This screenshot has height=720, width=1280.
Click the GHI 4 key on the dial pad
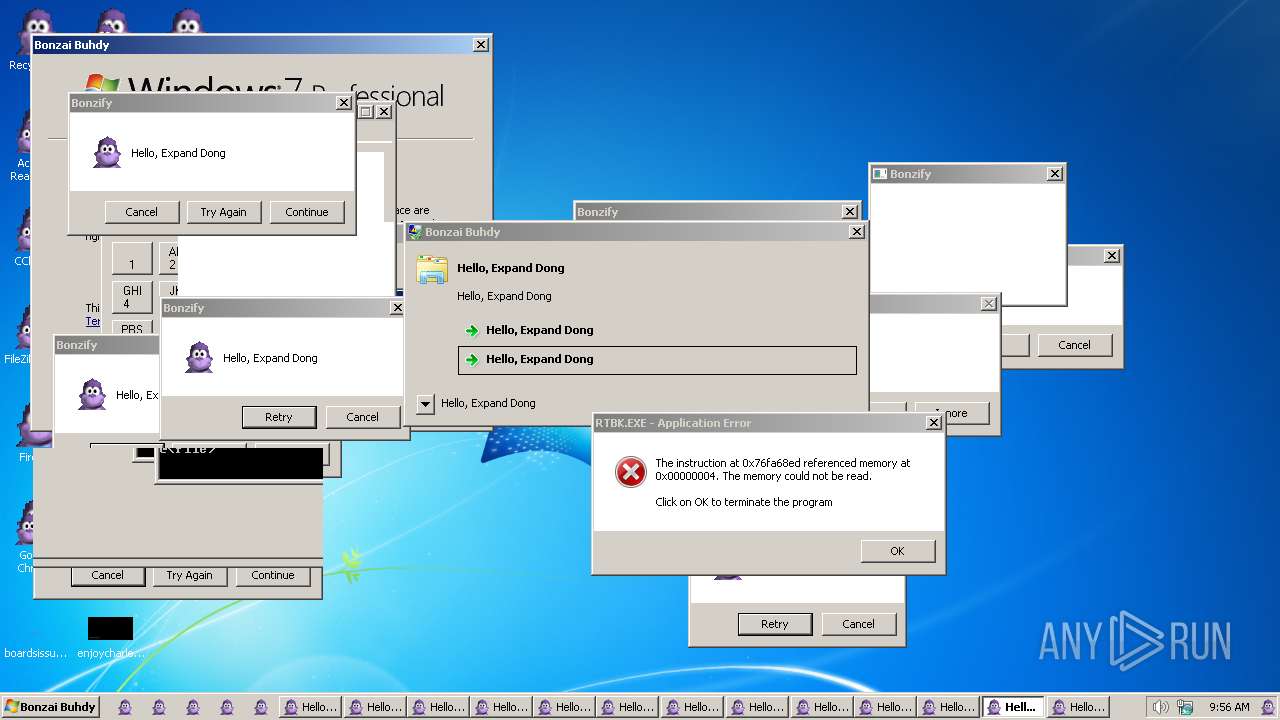(132, 297)
